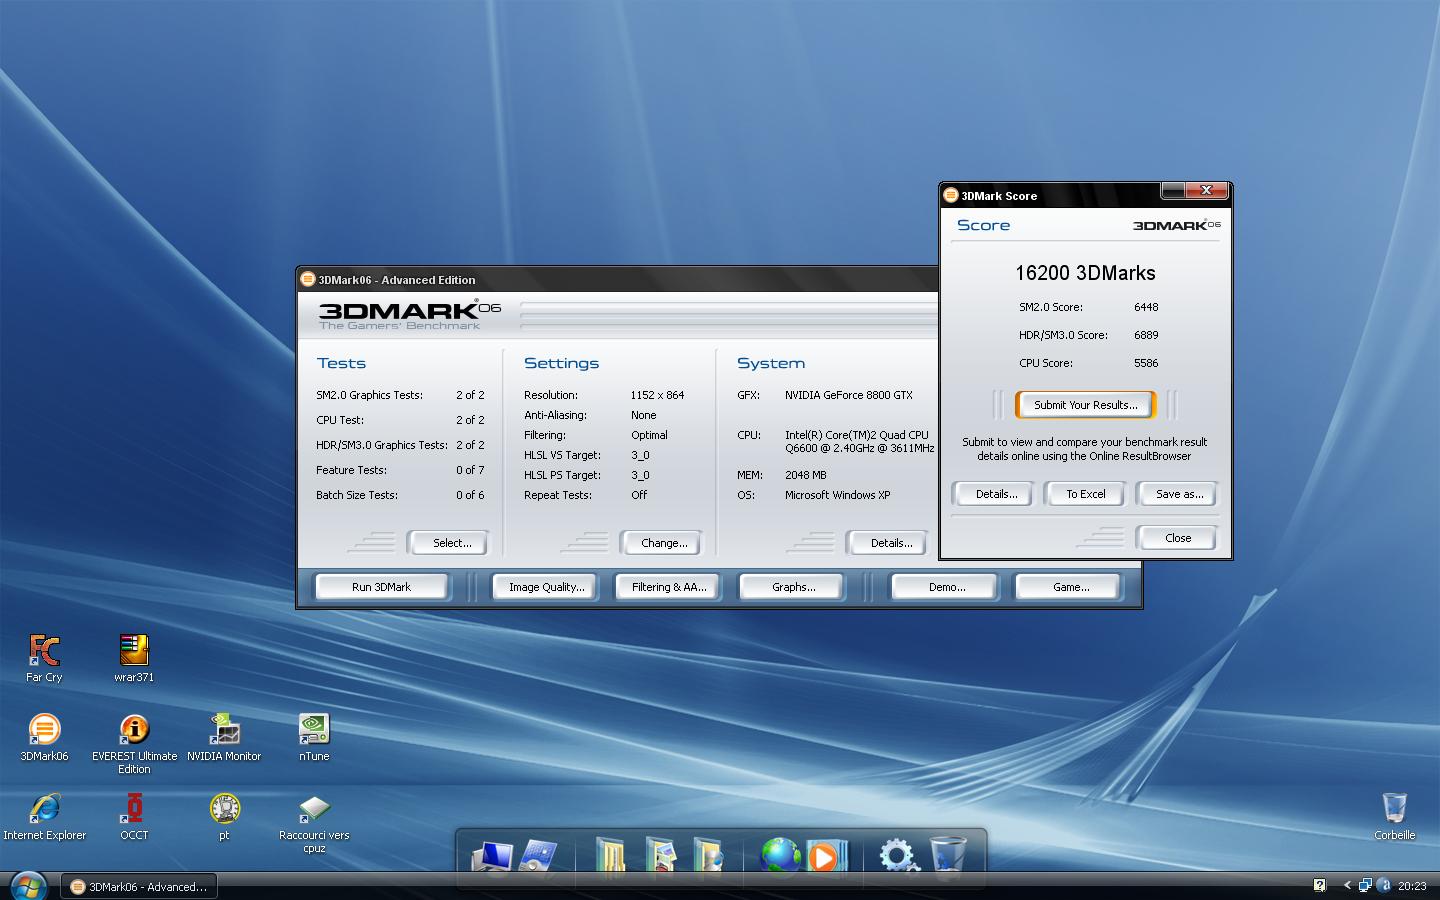The height and width of the screenshot is (900, 1440).
Task: Click the Batch Size Tests 0 of 6 value
Action: pyautogui.click(x=470, y=495)
